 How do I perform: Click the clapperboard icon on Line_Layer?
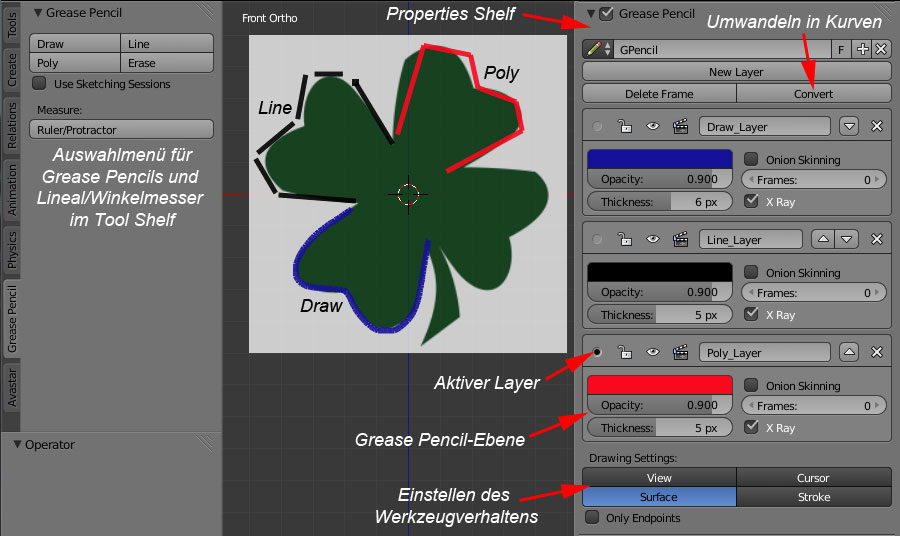point(681,240)
